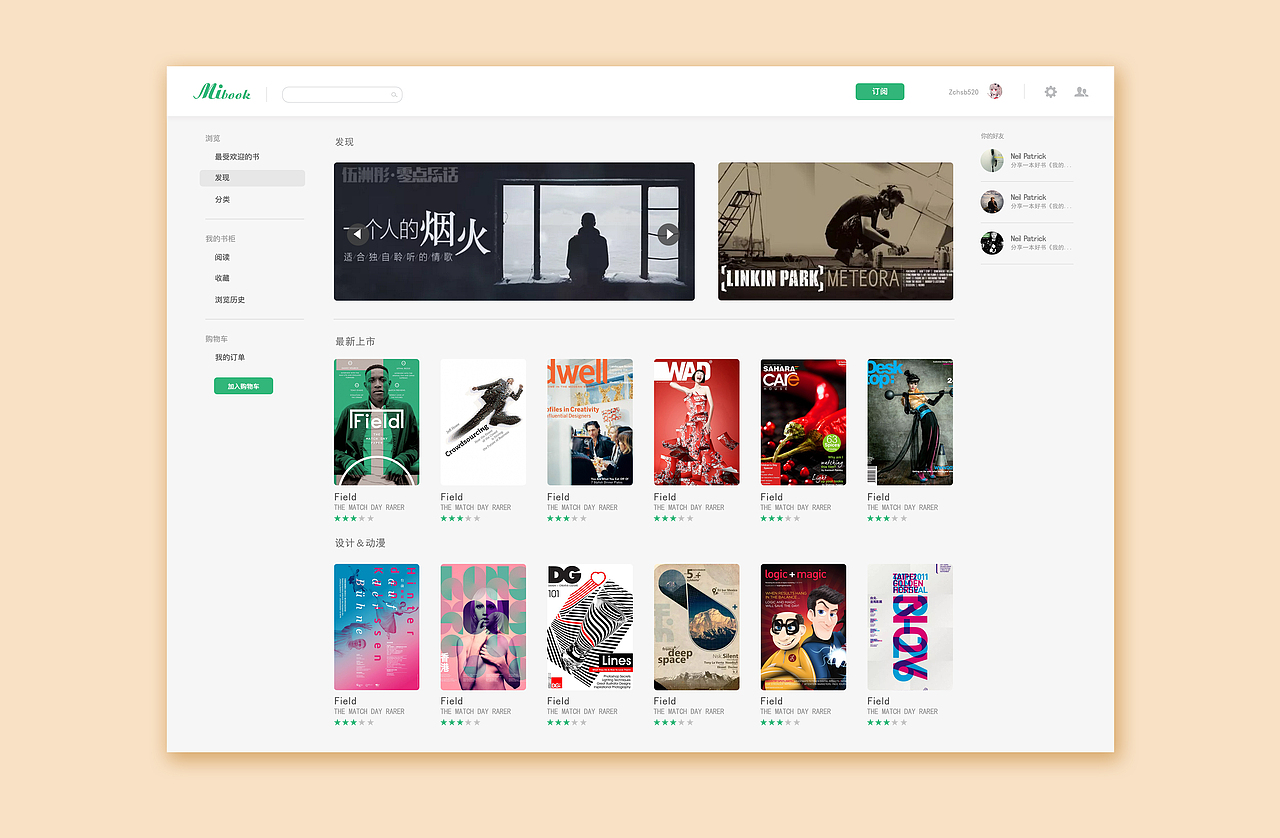This screenshot has height=838, width=1280.
Task: Open the Crowdsourcing book cover
Action: click(483, 422)
